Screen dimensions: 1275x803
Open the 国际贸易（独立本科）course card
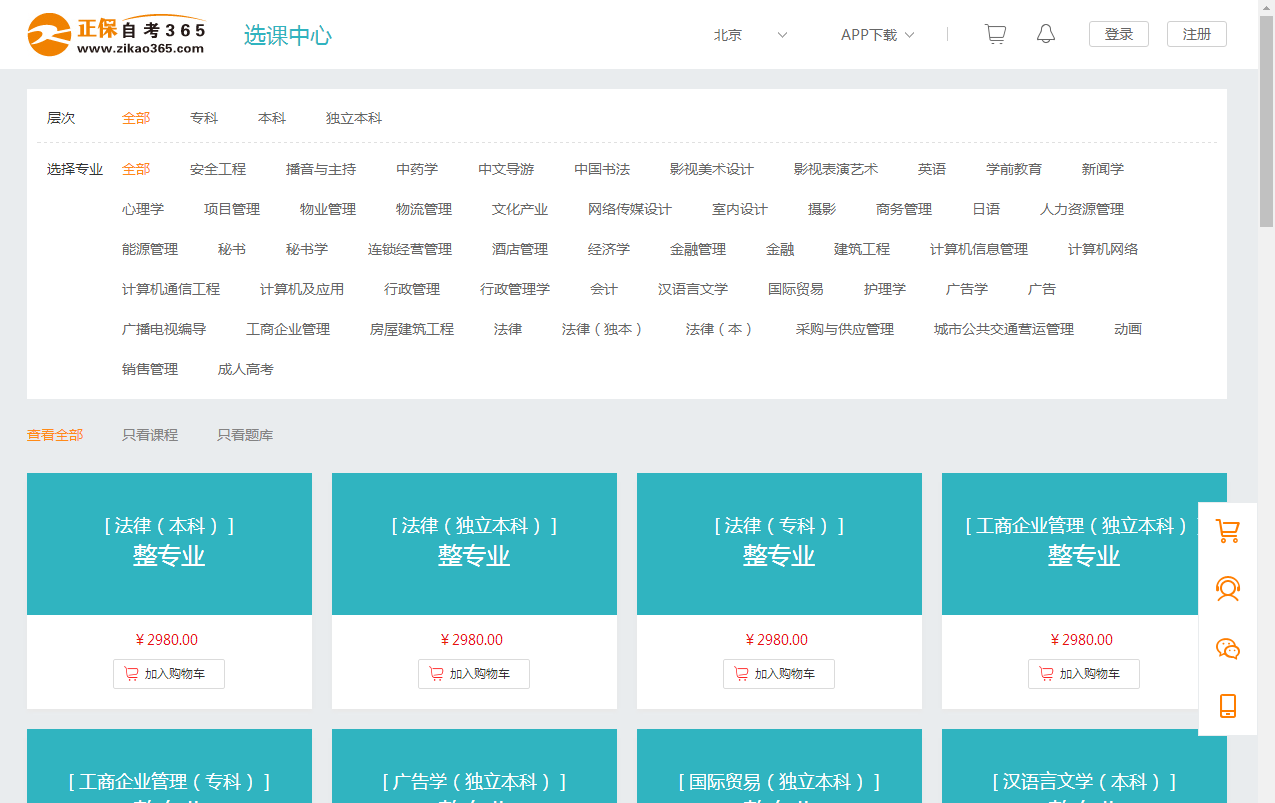(x=779, y=766)
